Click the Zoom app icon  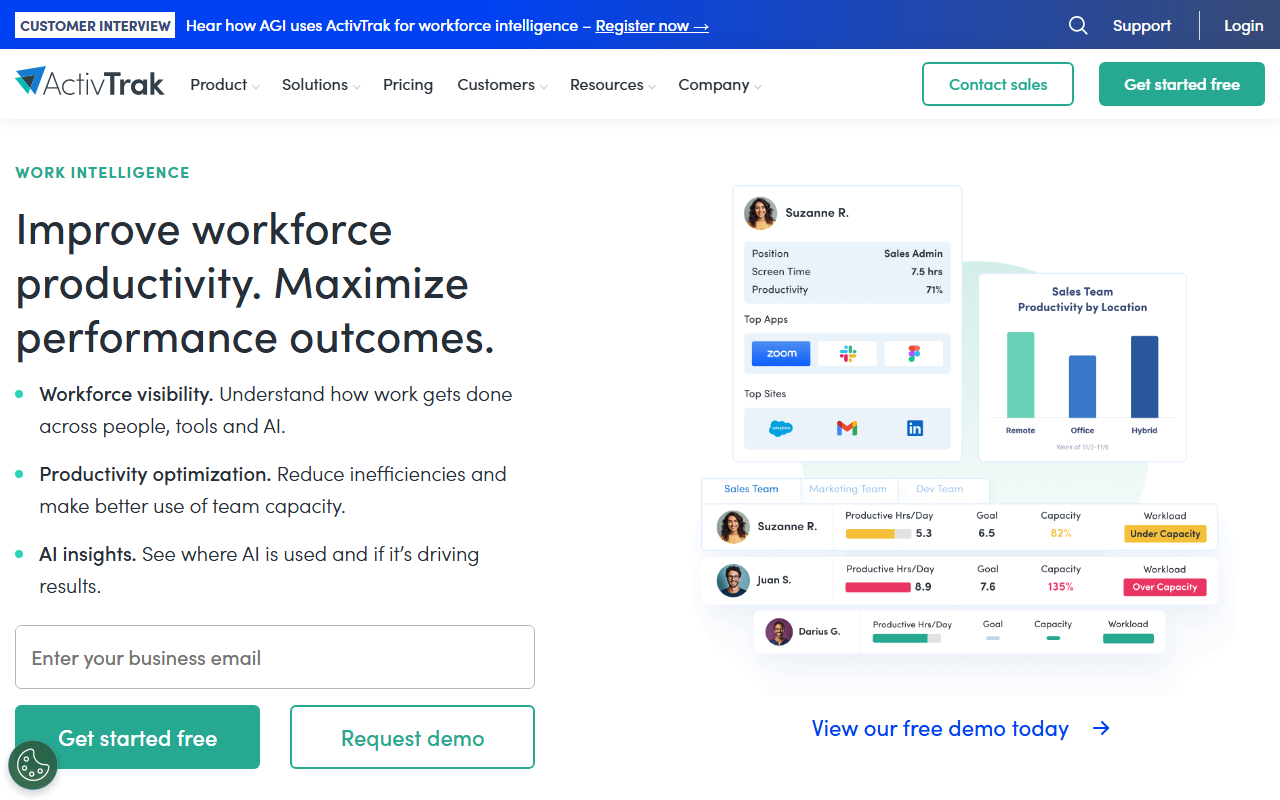coord(781,353)
